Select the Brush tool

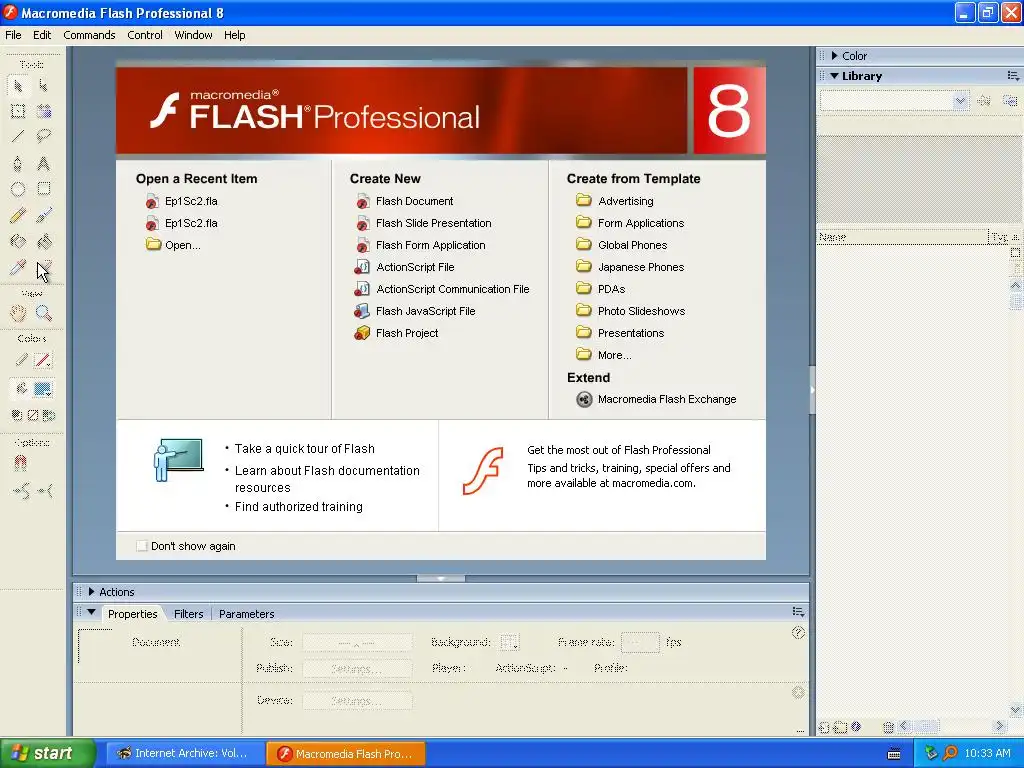pos(44,215)
